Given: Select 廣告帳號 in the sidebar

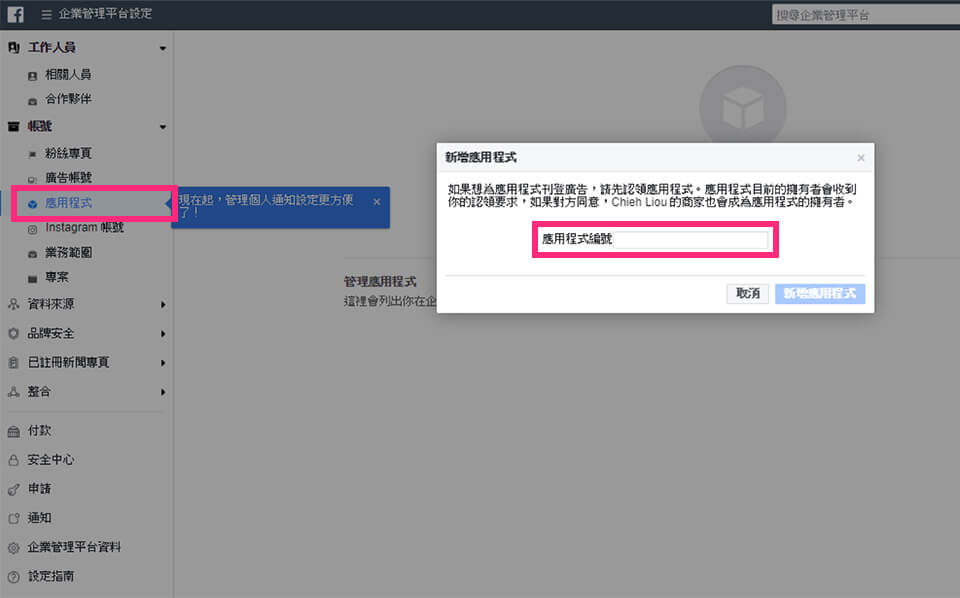Looking at the screenshot, I should point(68,178).
